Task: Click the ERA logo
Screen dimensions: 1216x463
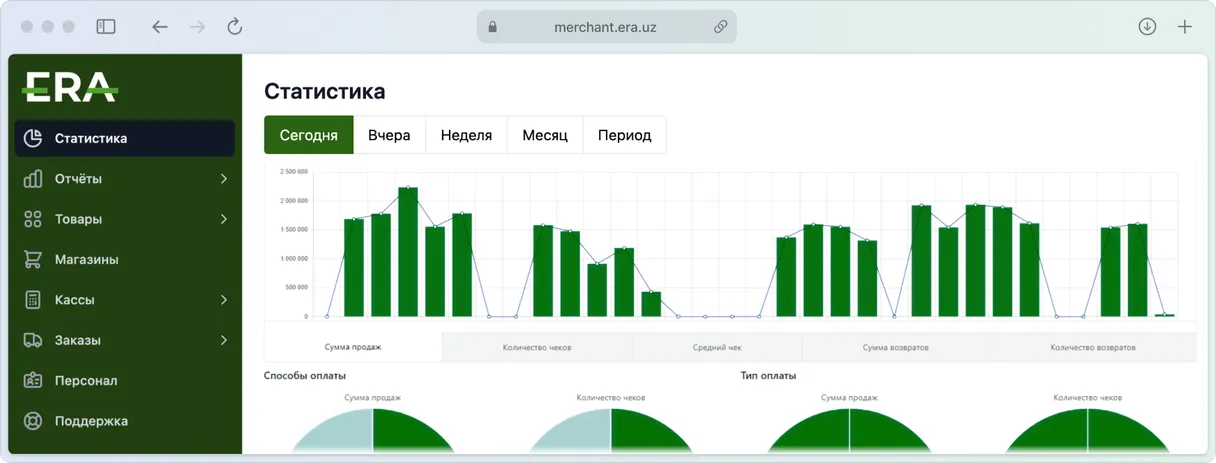Action: (70, 87)
